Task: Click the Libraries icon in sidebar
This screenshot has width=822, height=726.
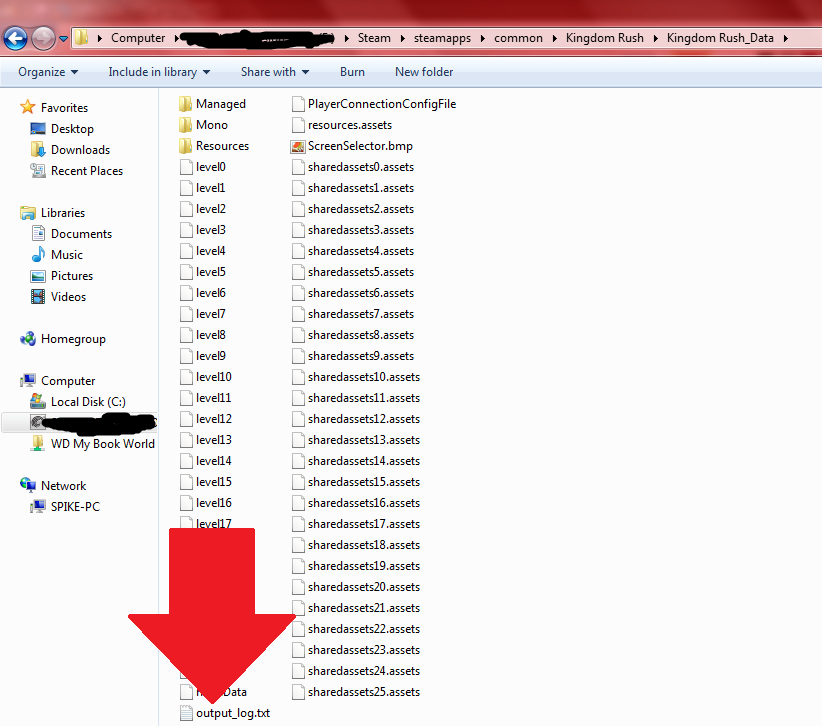Action: coord(27,213)
